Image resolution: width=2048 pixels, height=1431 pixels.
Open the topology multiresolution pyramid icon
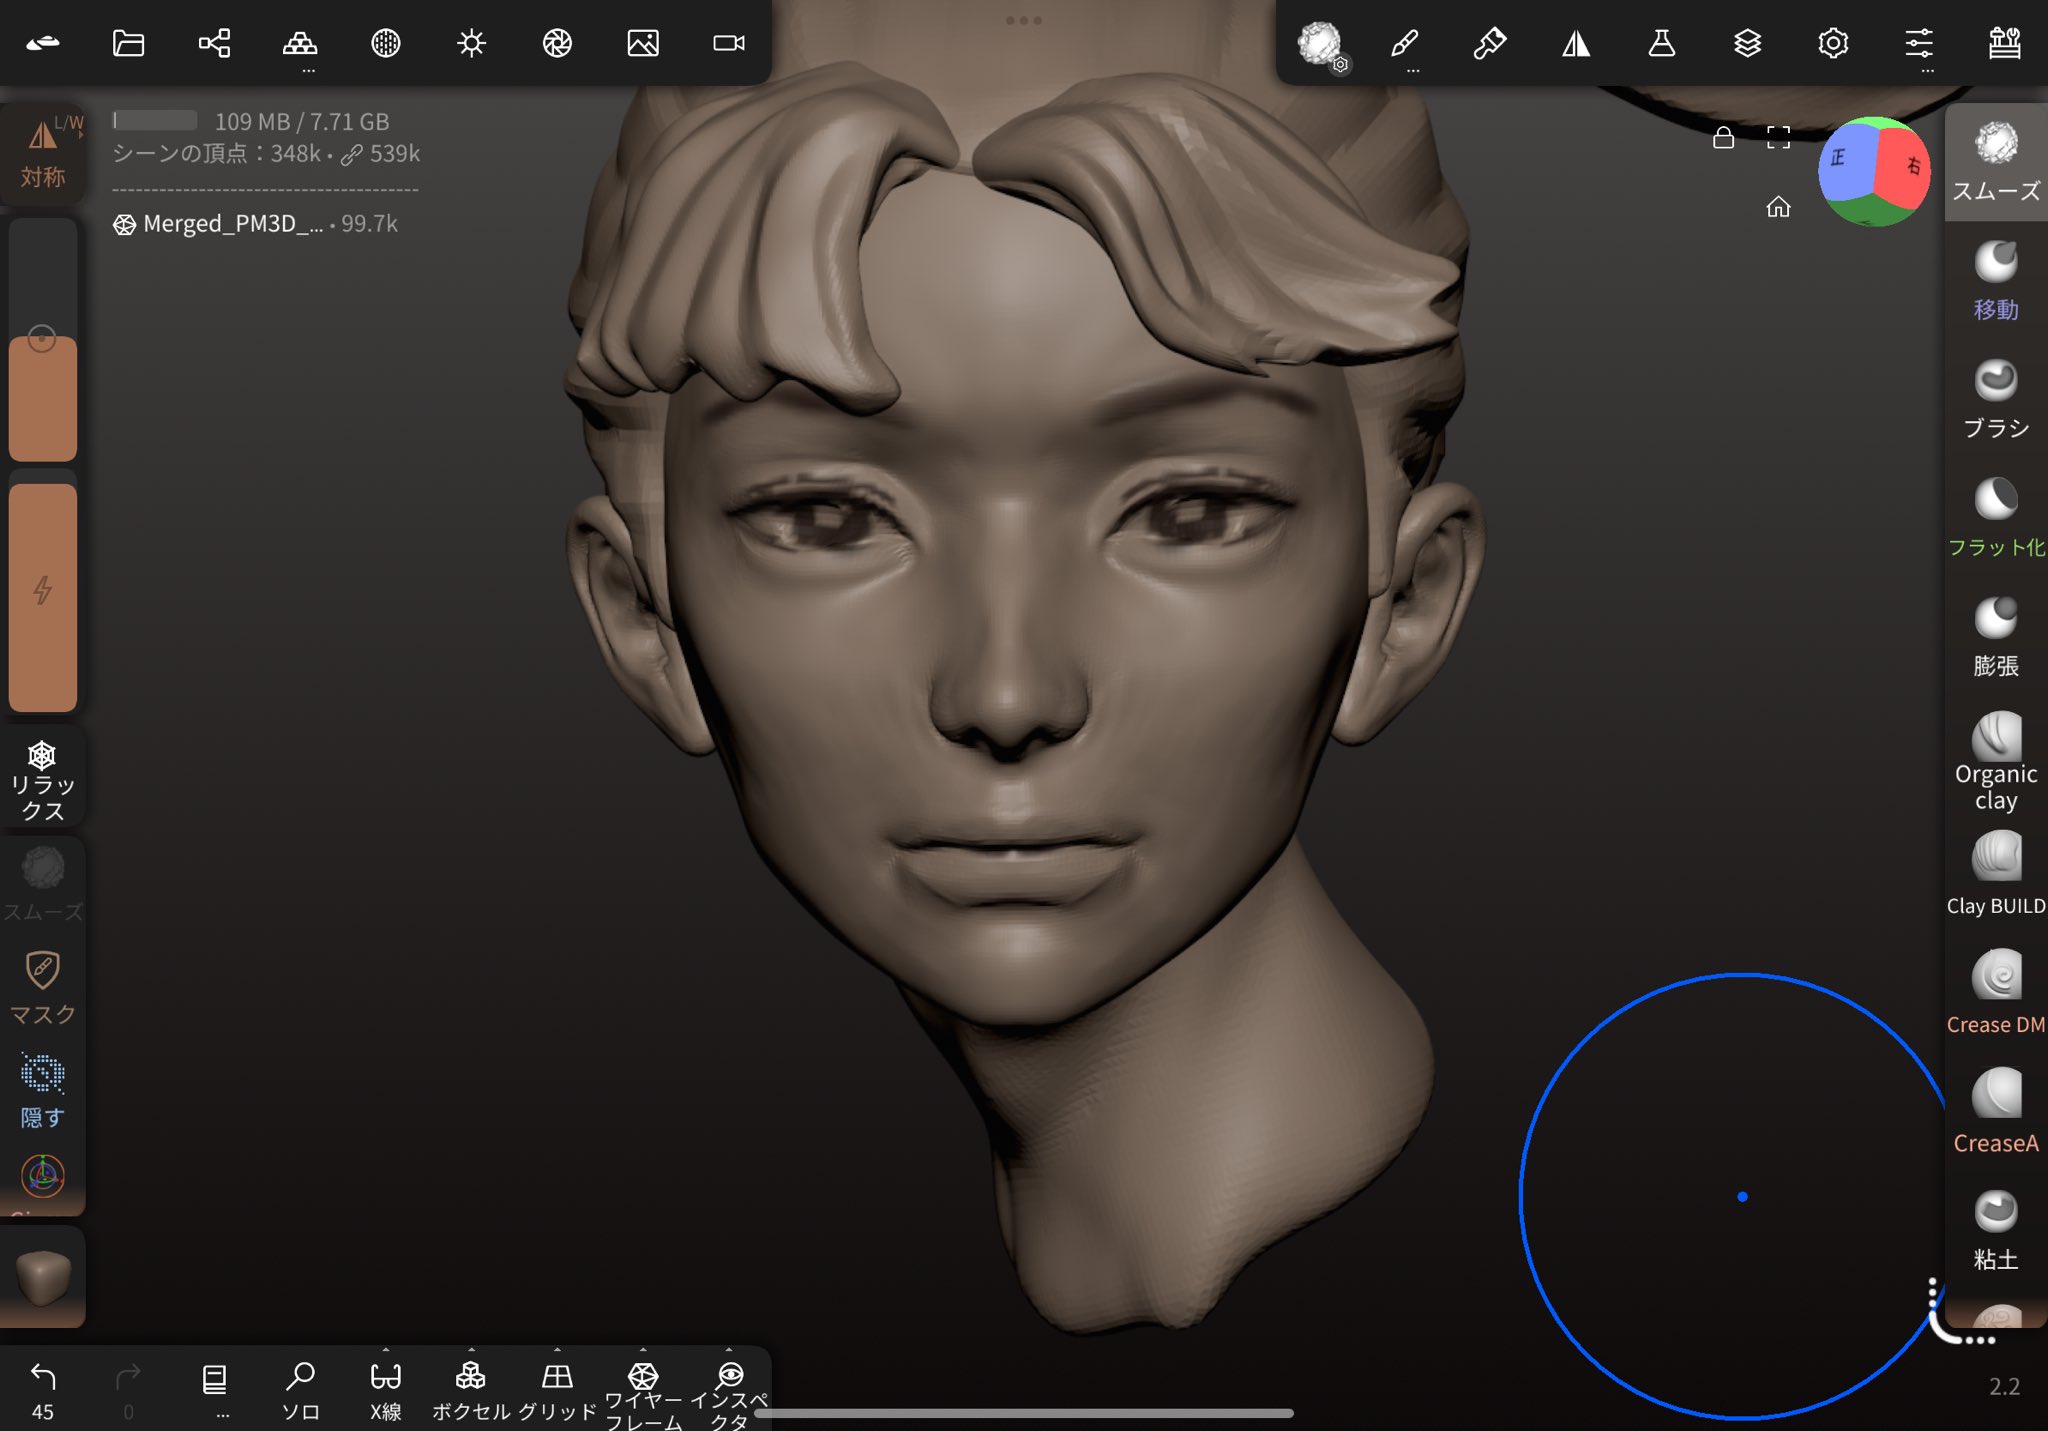click(x=300, y=43)
